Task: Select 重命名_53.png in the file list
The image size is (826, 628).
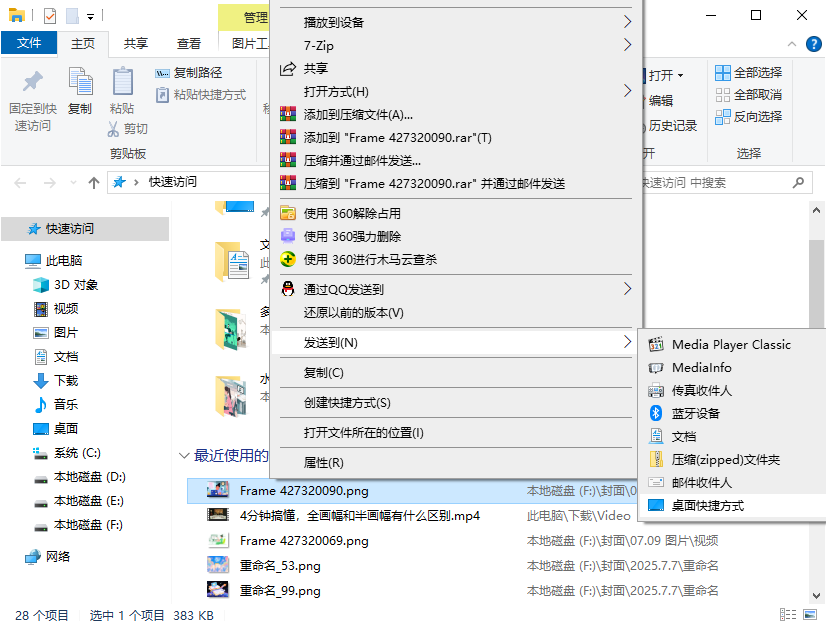Action: pyautogui.click(x=280, y=565)
